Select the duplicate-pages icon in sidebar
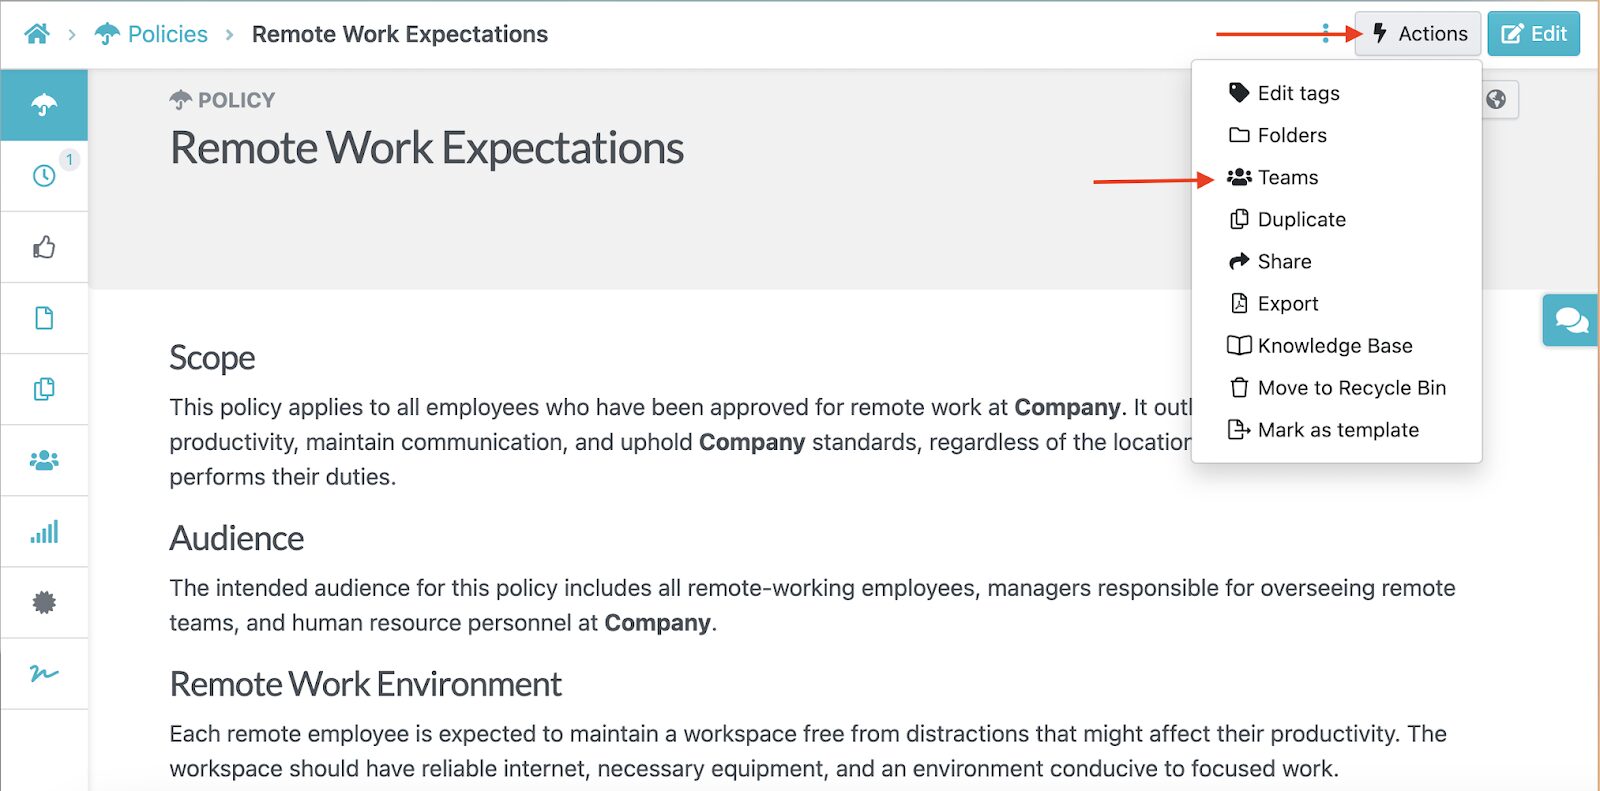The width and height of the screenshot is (1600, 791). [x=44, y=389]
